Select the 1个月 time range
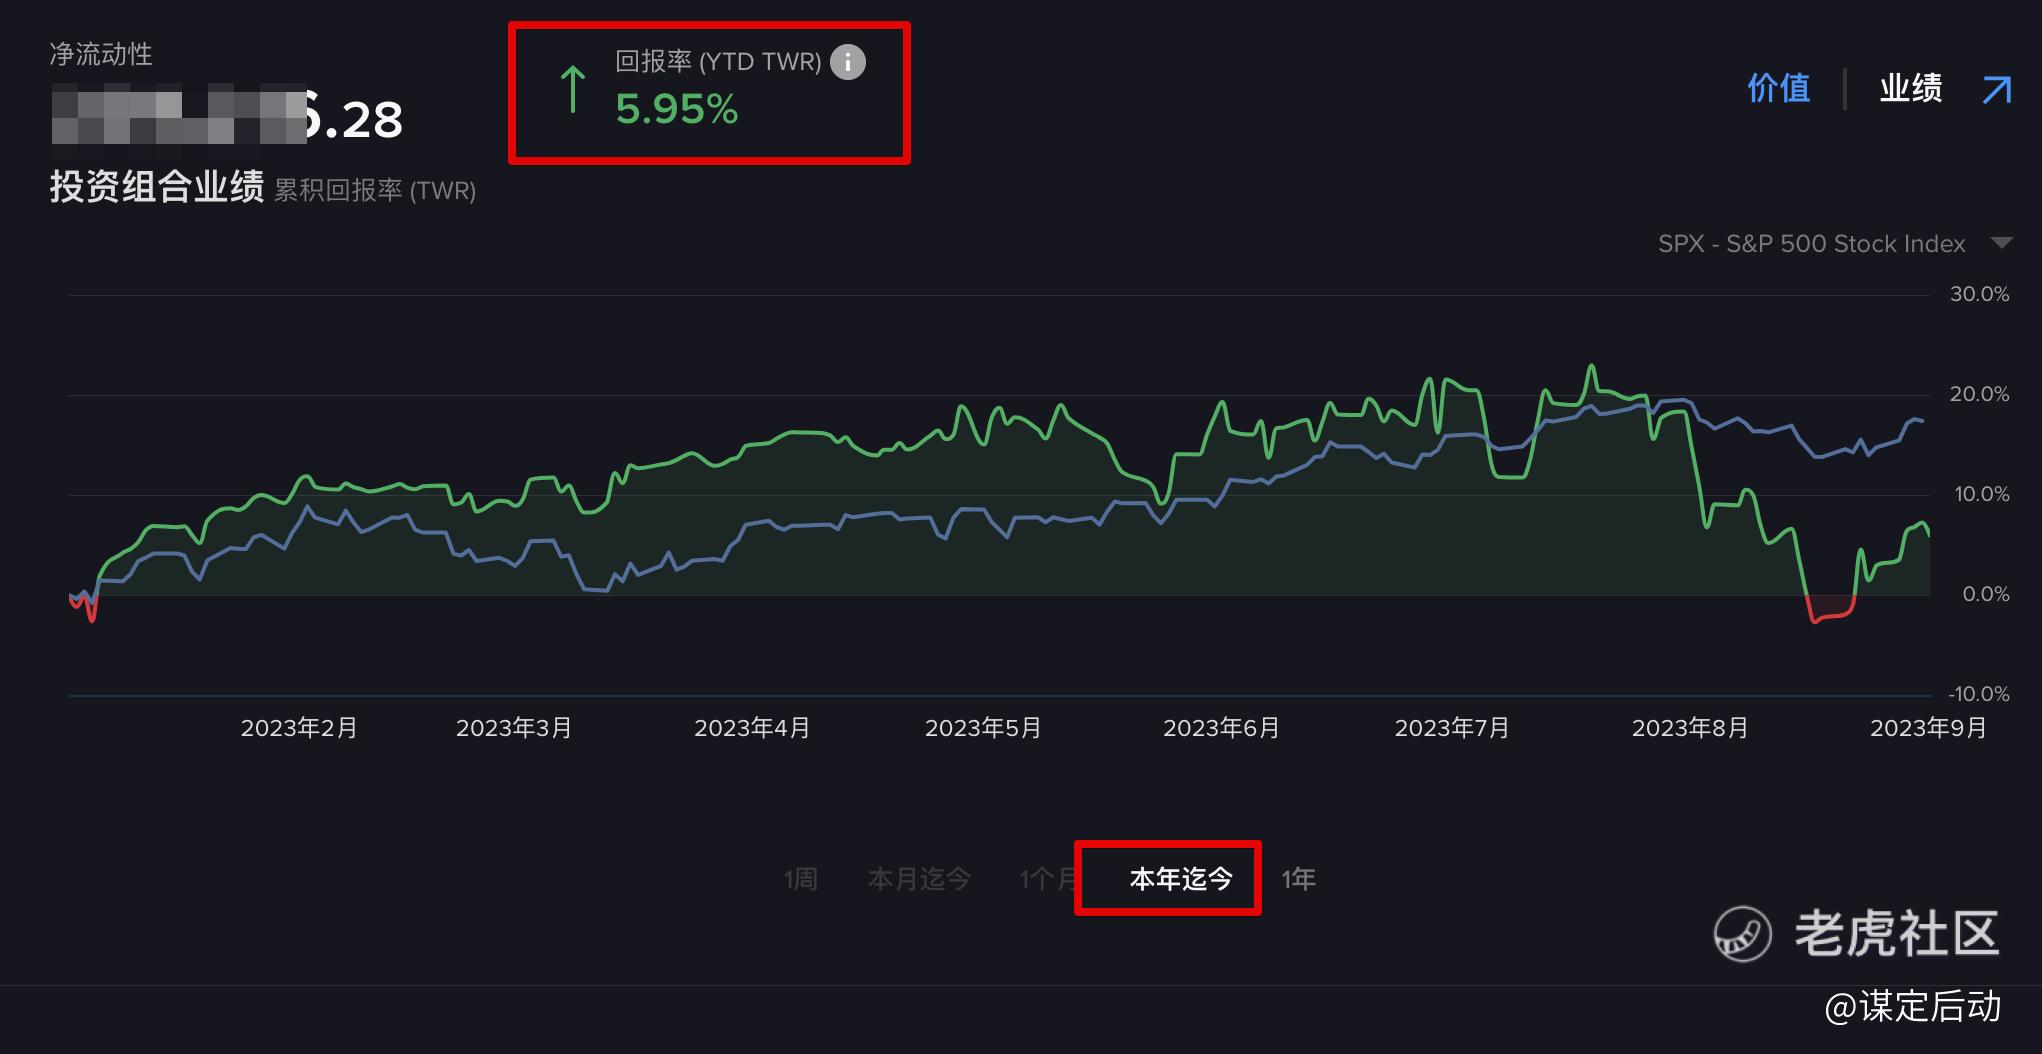Screen dimensions: 2042x1054 click(1047, 879)
